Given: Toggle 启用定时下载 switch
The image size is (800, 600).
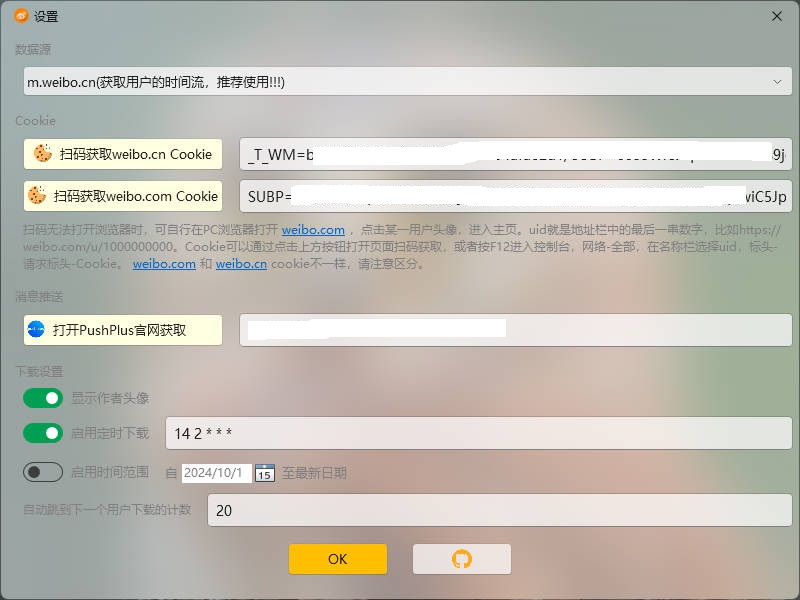Looking at the screenshot, I should 43,433.
